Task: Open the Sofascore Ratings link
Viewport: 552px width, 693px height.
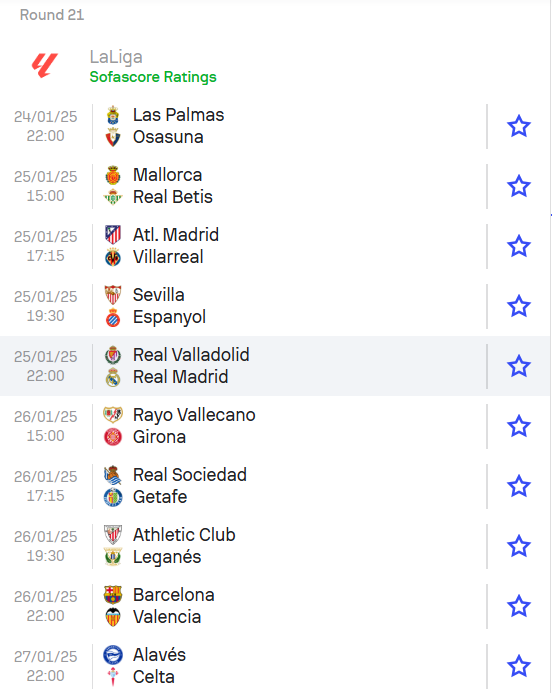Action: [153, 77]
